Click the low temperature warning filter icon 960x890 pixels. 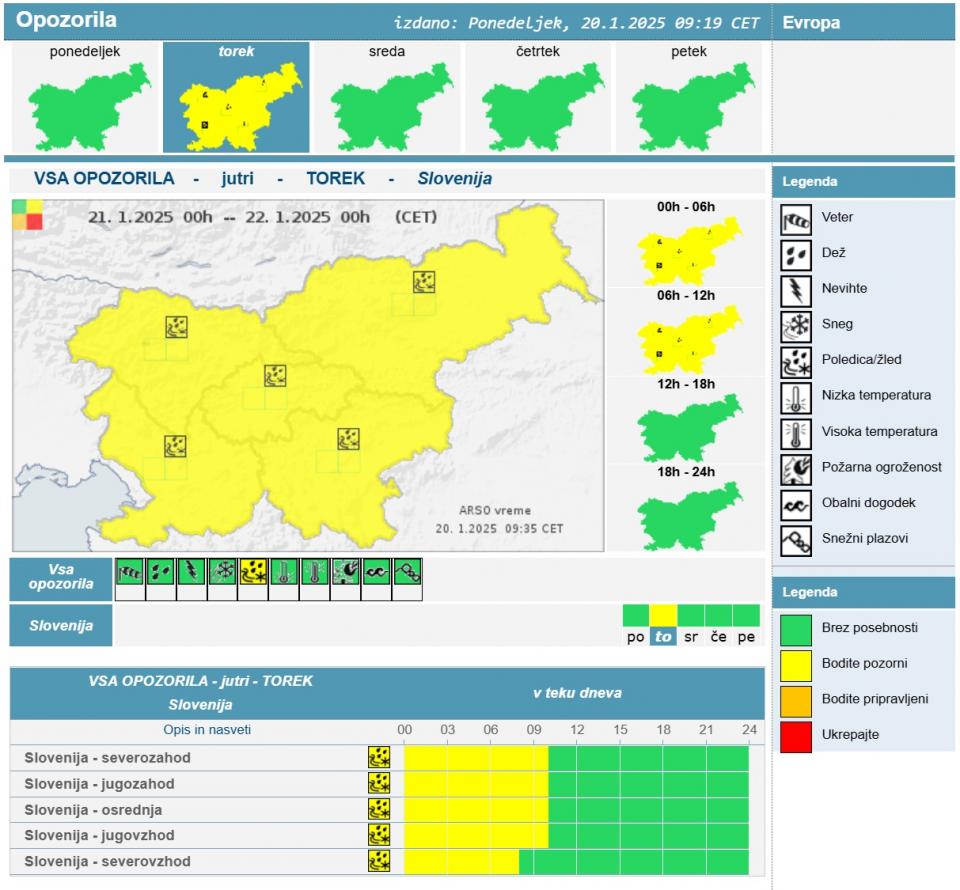click(284, 571)
